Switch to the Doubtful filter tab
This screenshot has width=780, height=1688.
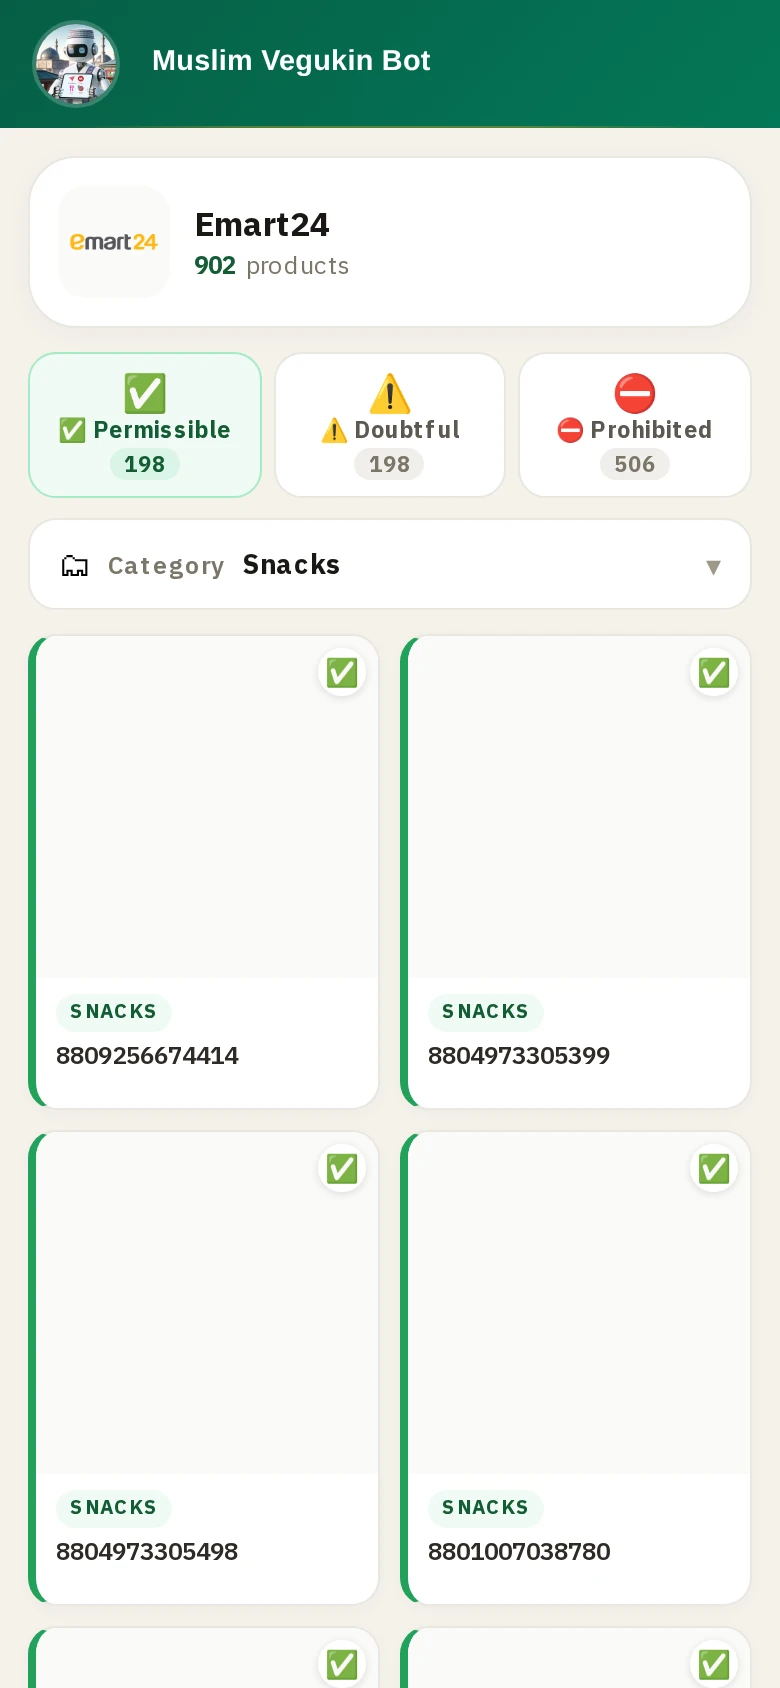(x=390, y=425)
